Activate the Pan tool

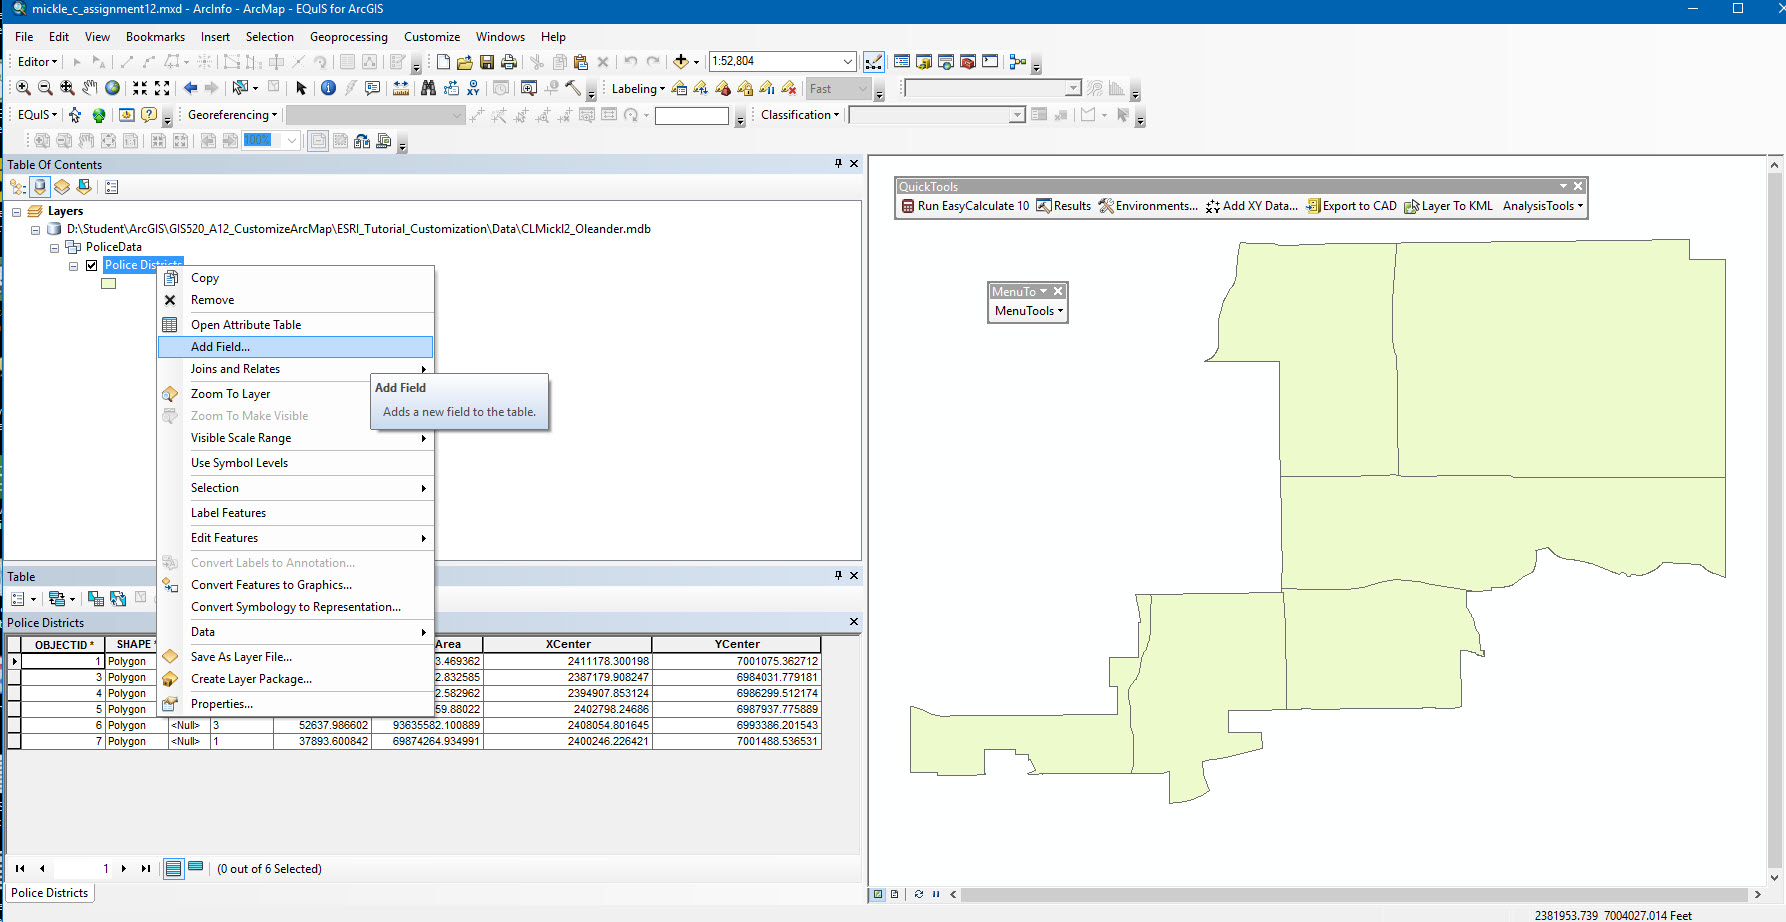[x=89, y=88]
